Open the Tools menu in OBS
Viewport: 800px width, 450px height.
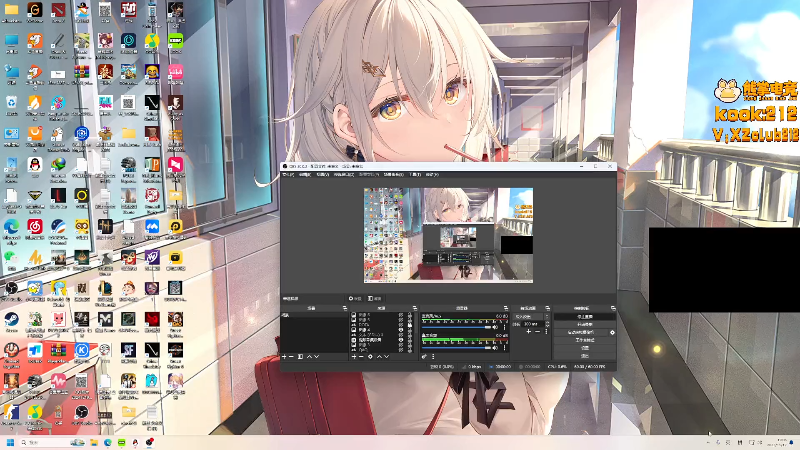(416, 174)
